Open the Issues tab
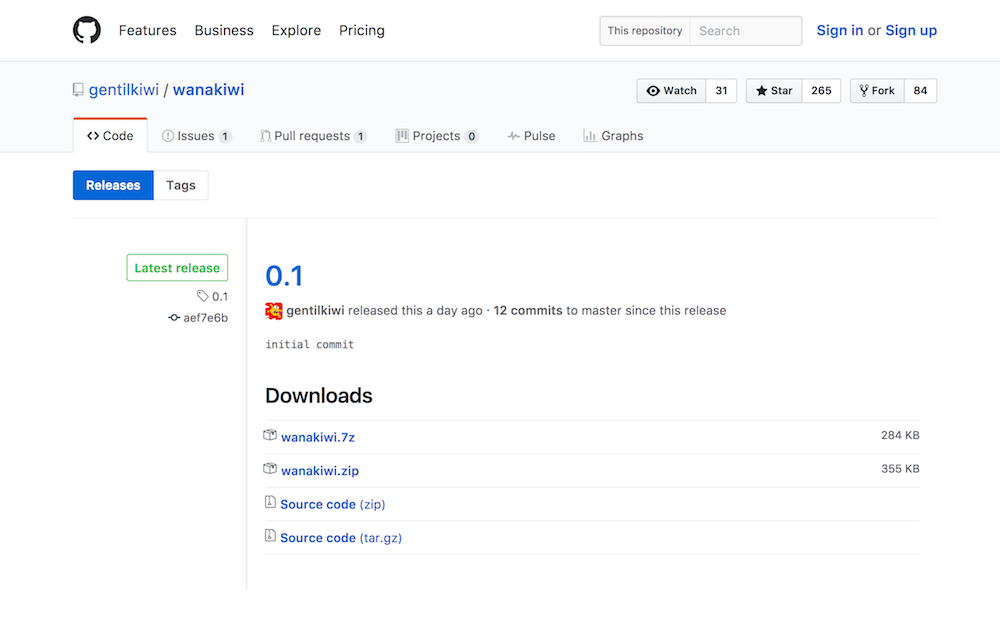This screenshot has width=1000, height=619. click(x=196, y=136)
